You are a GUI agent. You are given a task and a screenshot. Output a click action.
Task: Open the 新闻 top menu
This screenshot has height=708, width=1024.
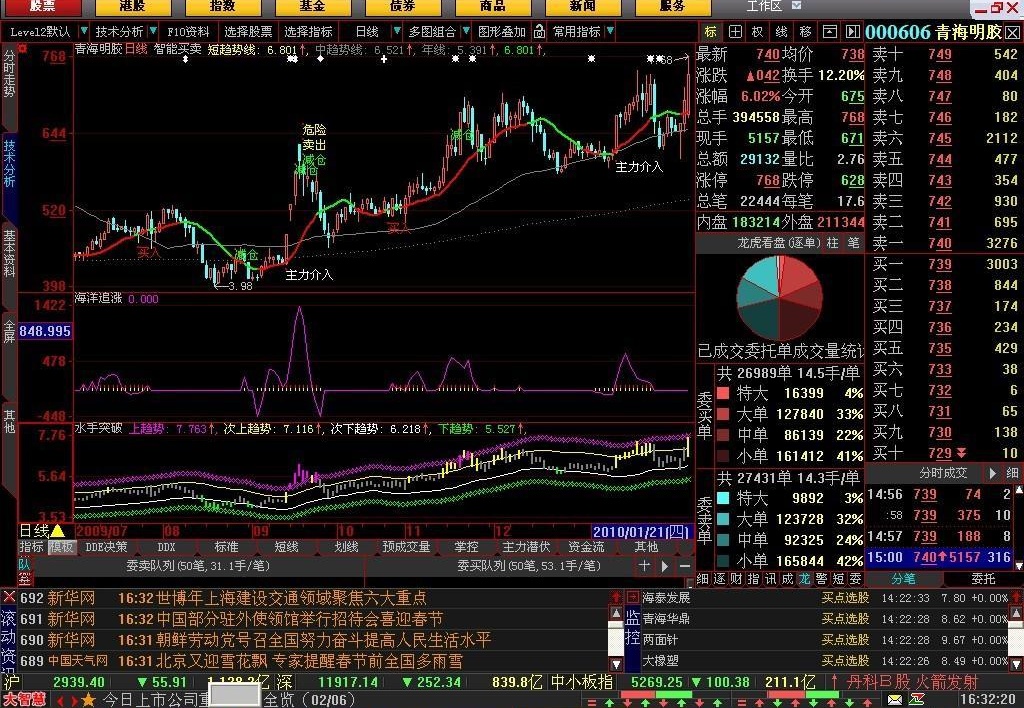583,7
